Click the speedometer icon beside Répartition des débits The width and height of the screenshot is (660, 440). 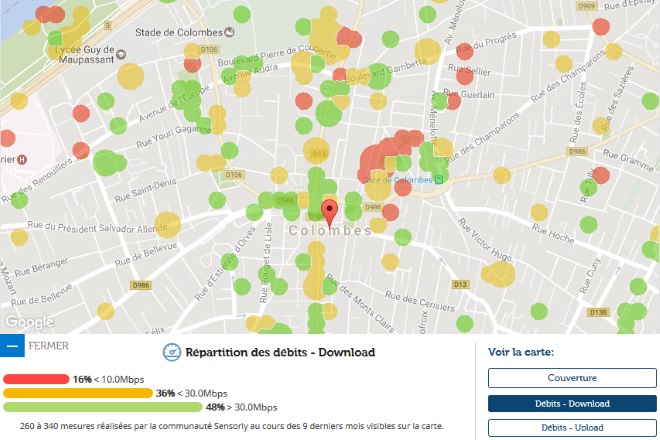click(171, 352)
